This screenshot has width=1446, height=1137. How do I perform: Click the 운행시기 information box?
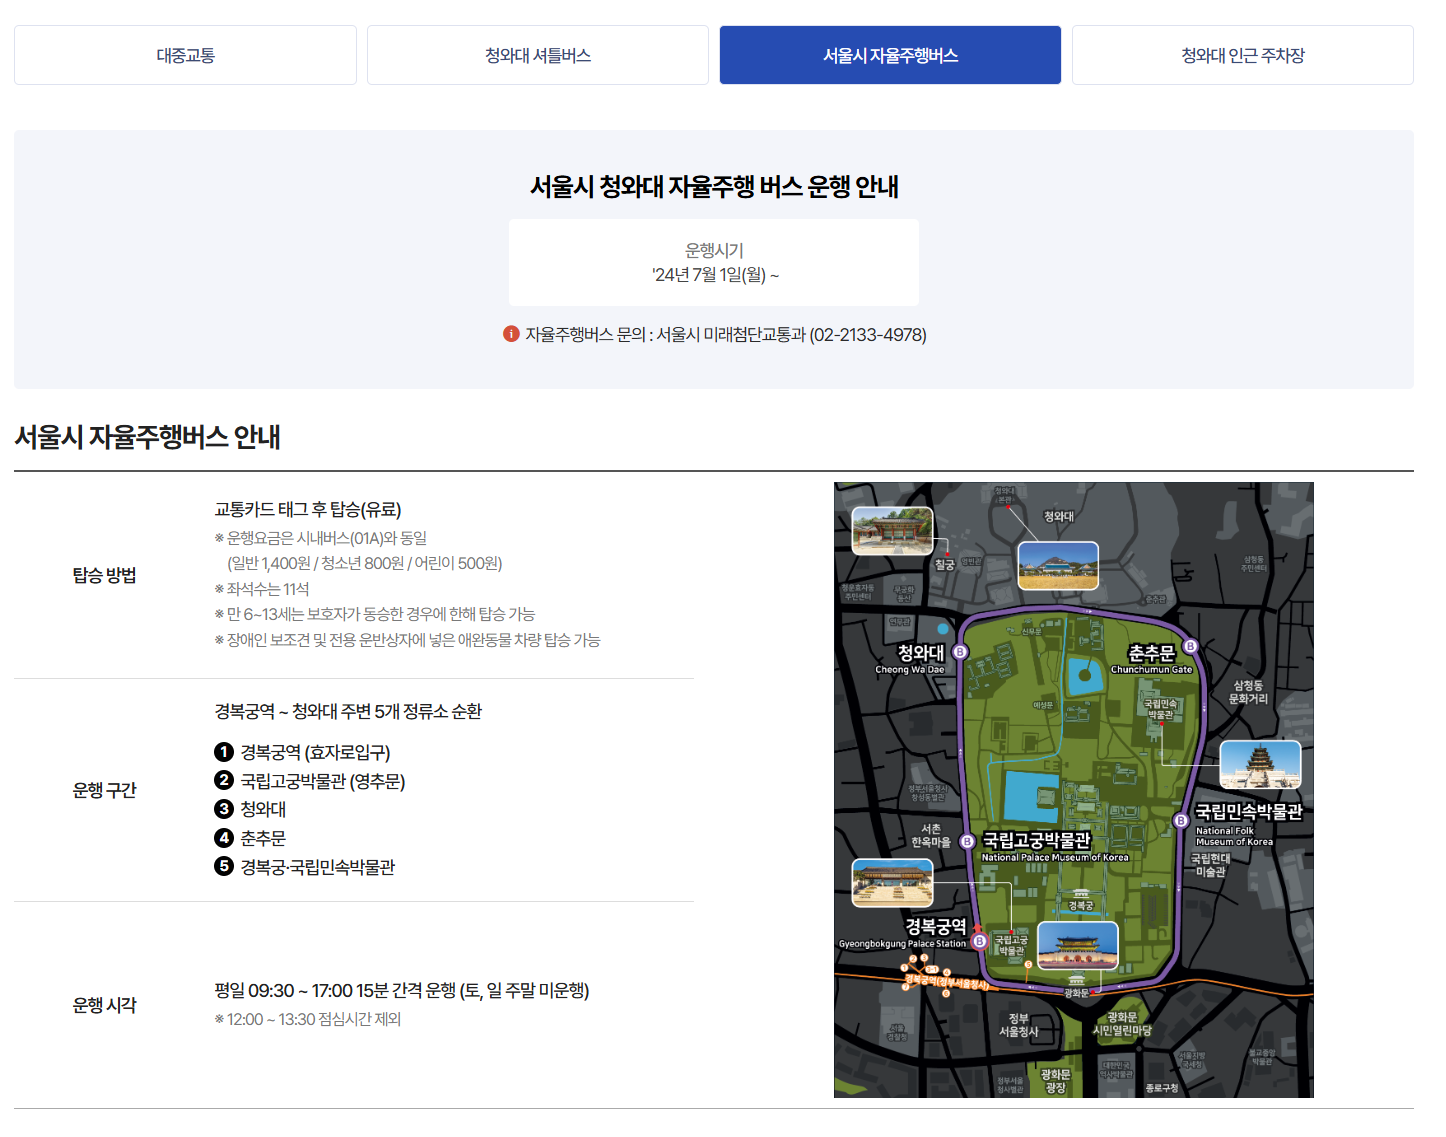tap(714, 262)
